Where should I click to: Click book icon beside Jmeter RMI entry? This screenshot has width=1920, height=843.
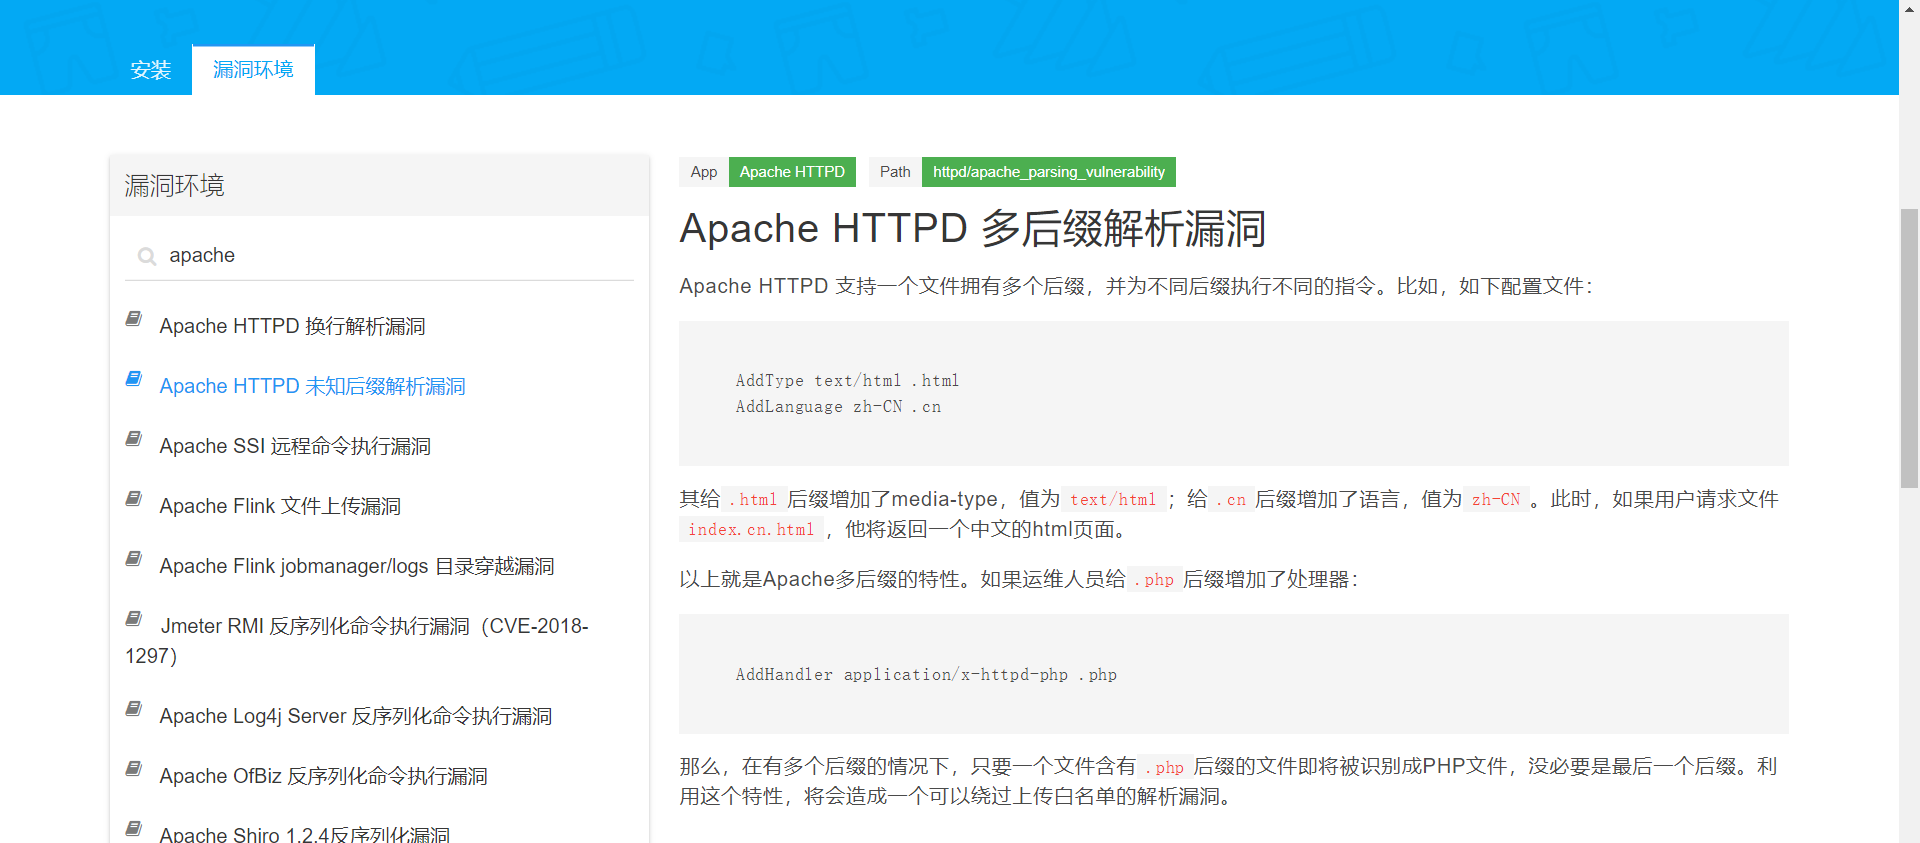pyautogui.click(x=133, y=619)
